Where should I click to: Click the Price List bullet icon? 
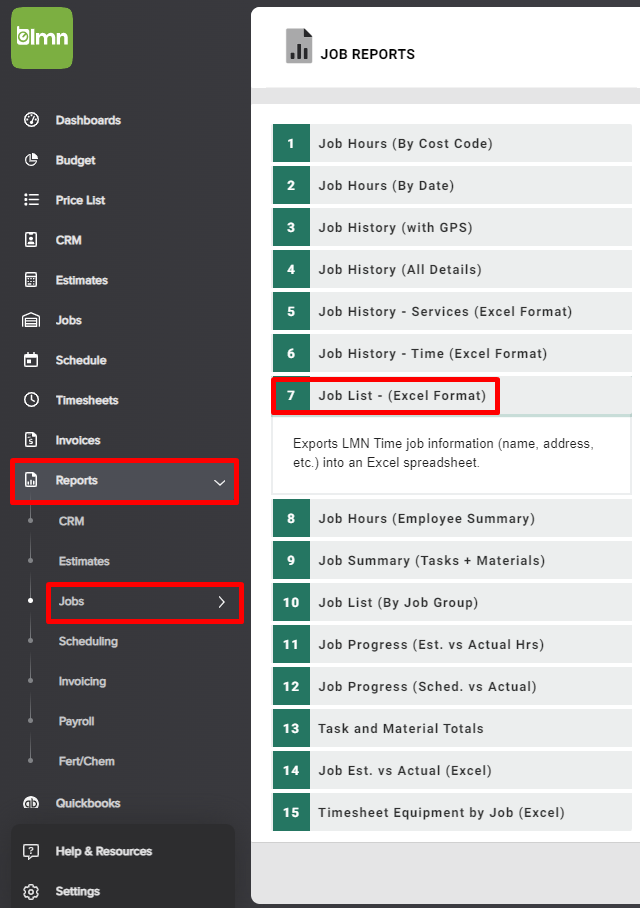(x=31, y=200)
